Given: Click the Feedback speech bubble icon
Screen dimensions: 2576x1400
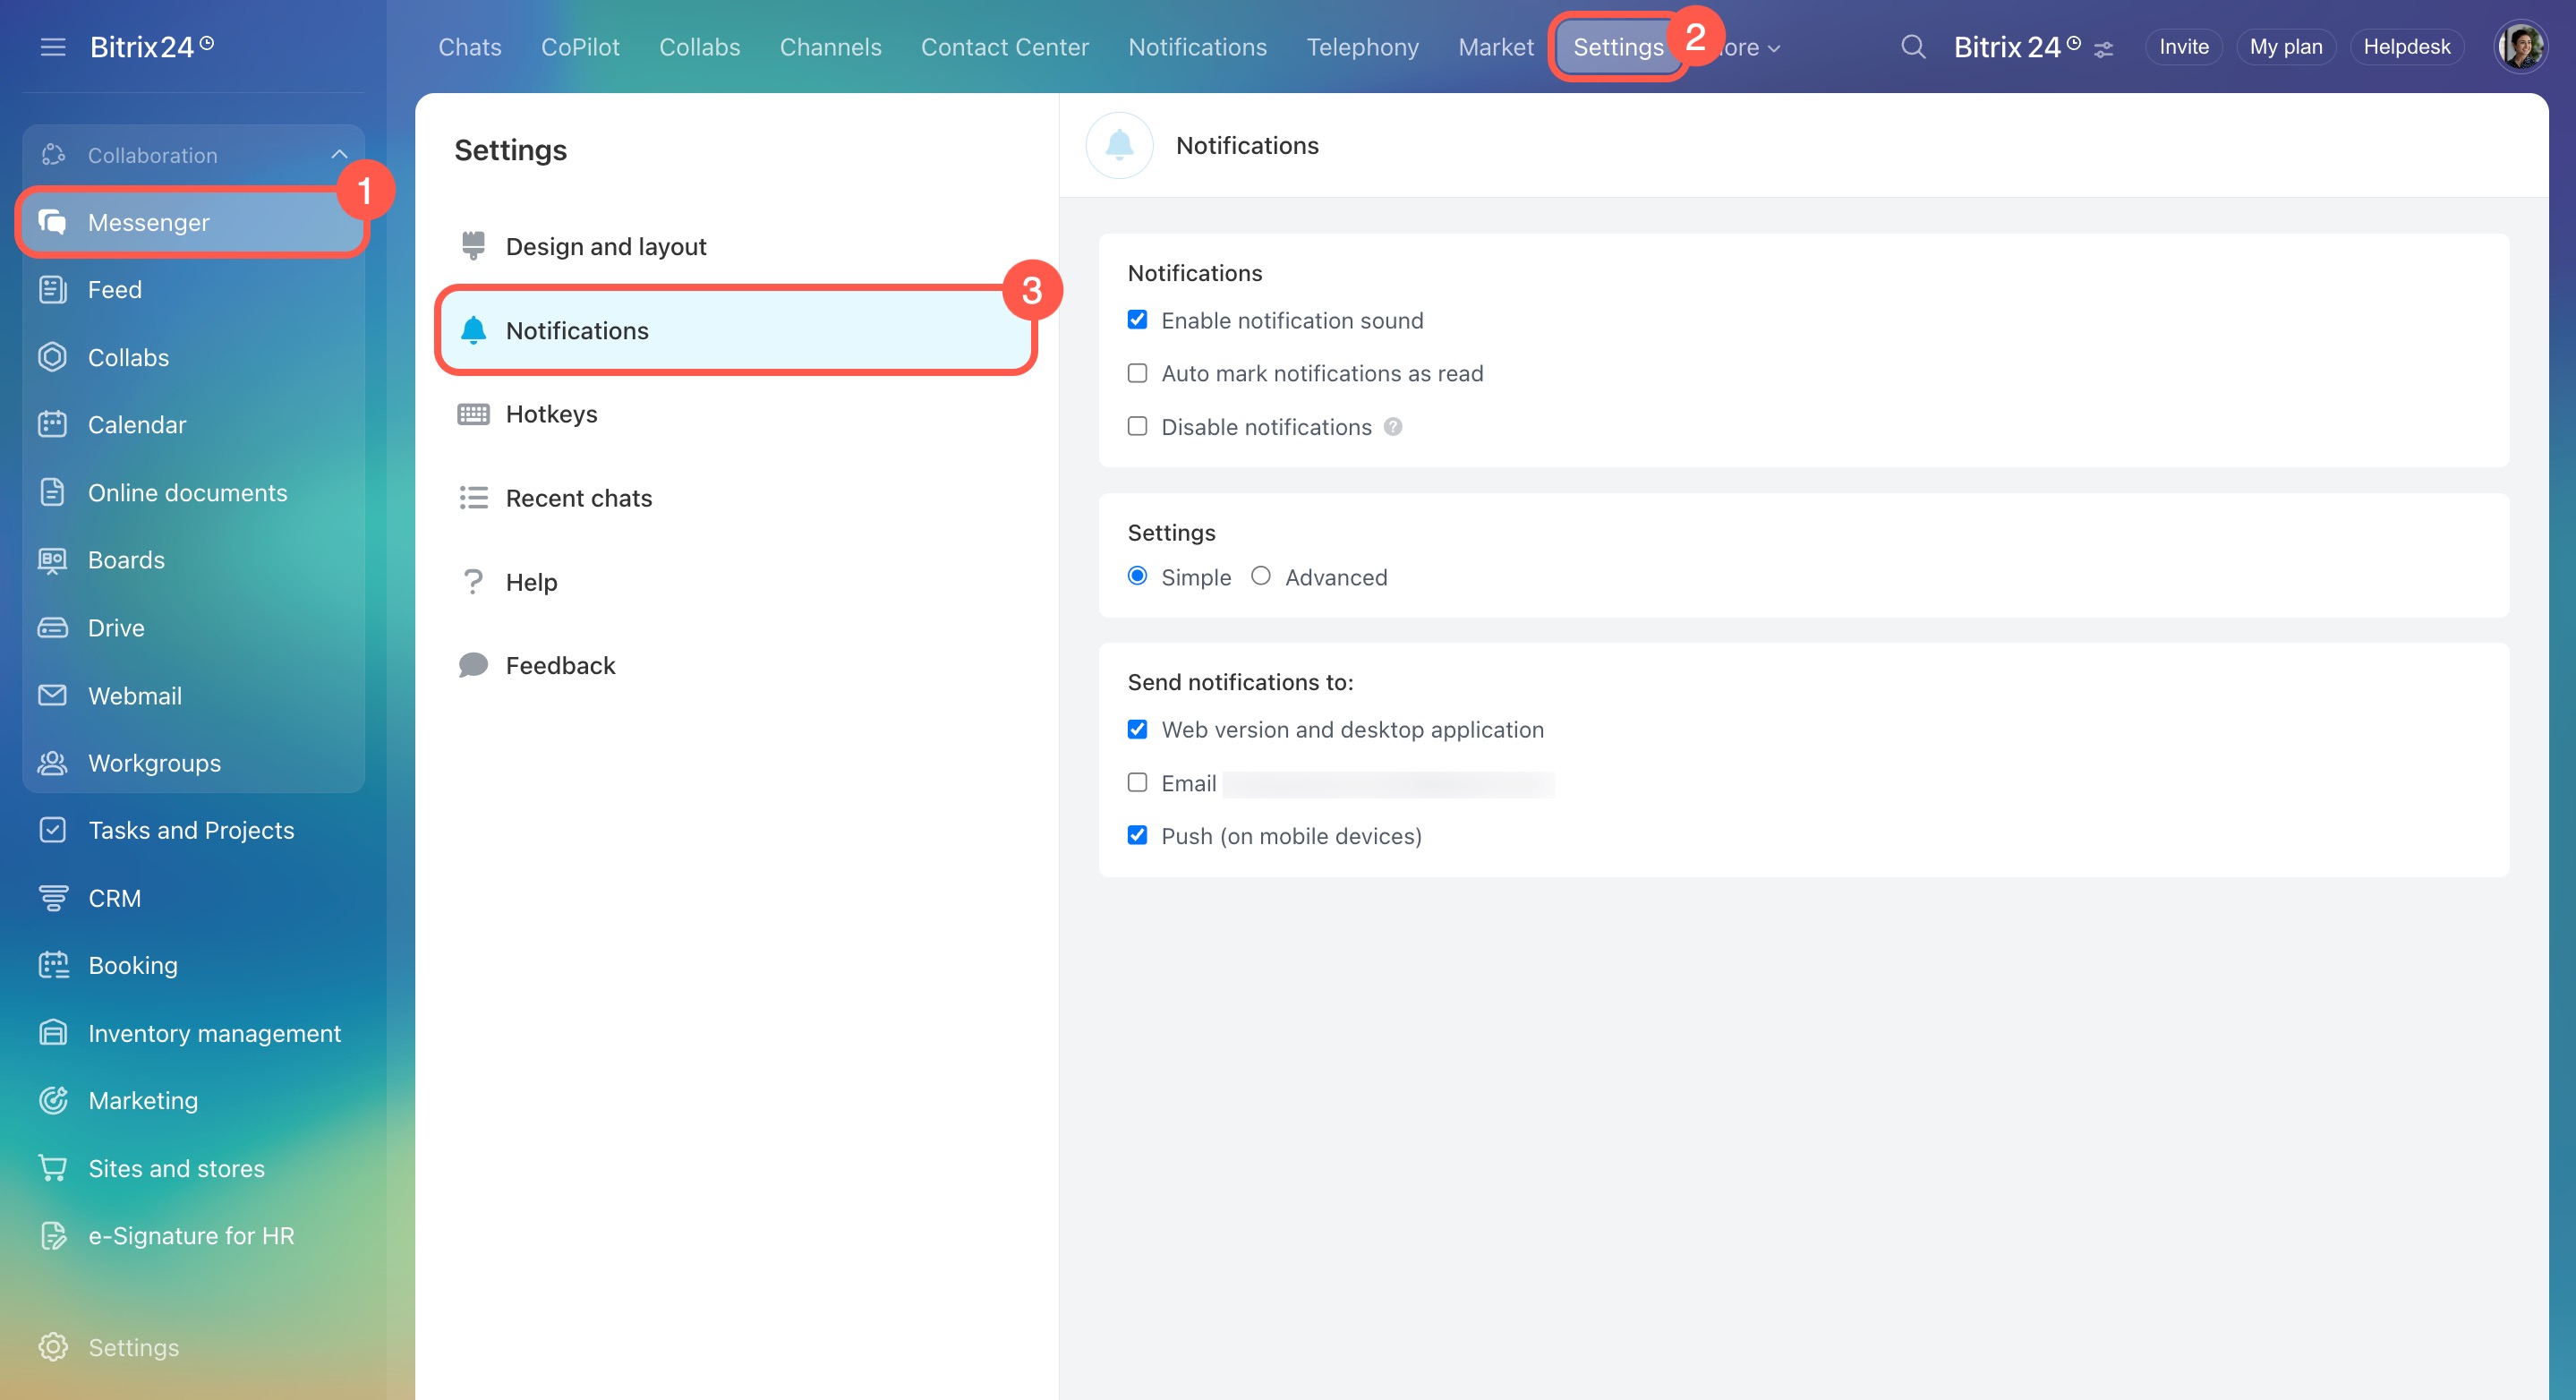Looking at the screenshot, I should 473,665.
